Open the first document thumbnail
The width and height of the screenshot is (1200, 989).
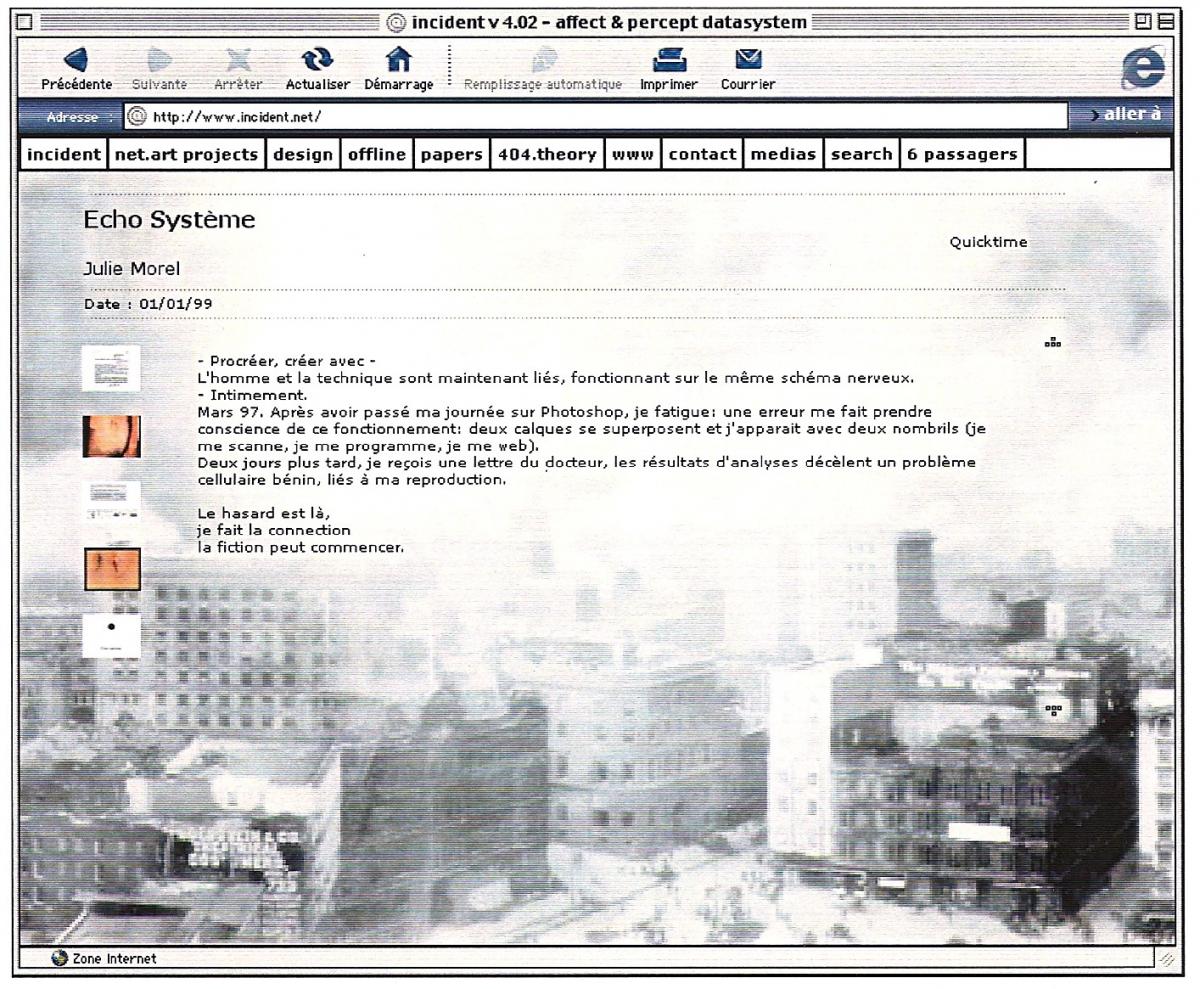pyautogui.click(x=111, y=368)
